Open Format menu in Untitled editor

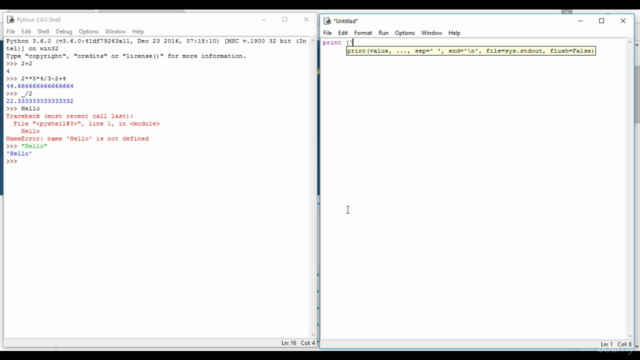tap(363, 33)
